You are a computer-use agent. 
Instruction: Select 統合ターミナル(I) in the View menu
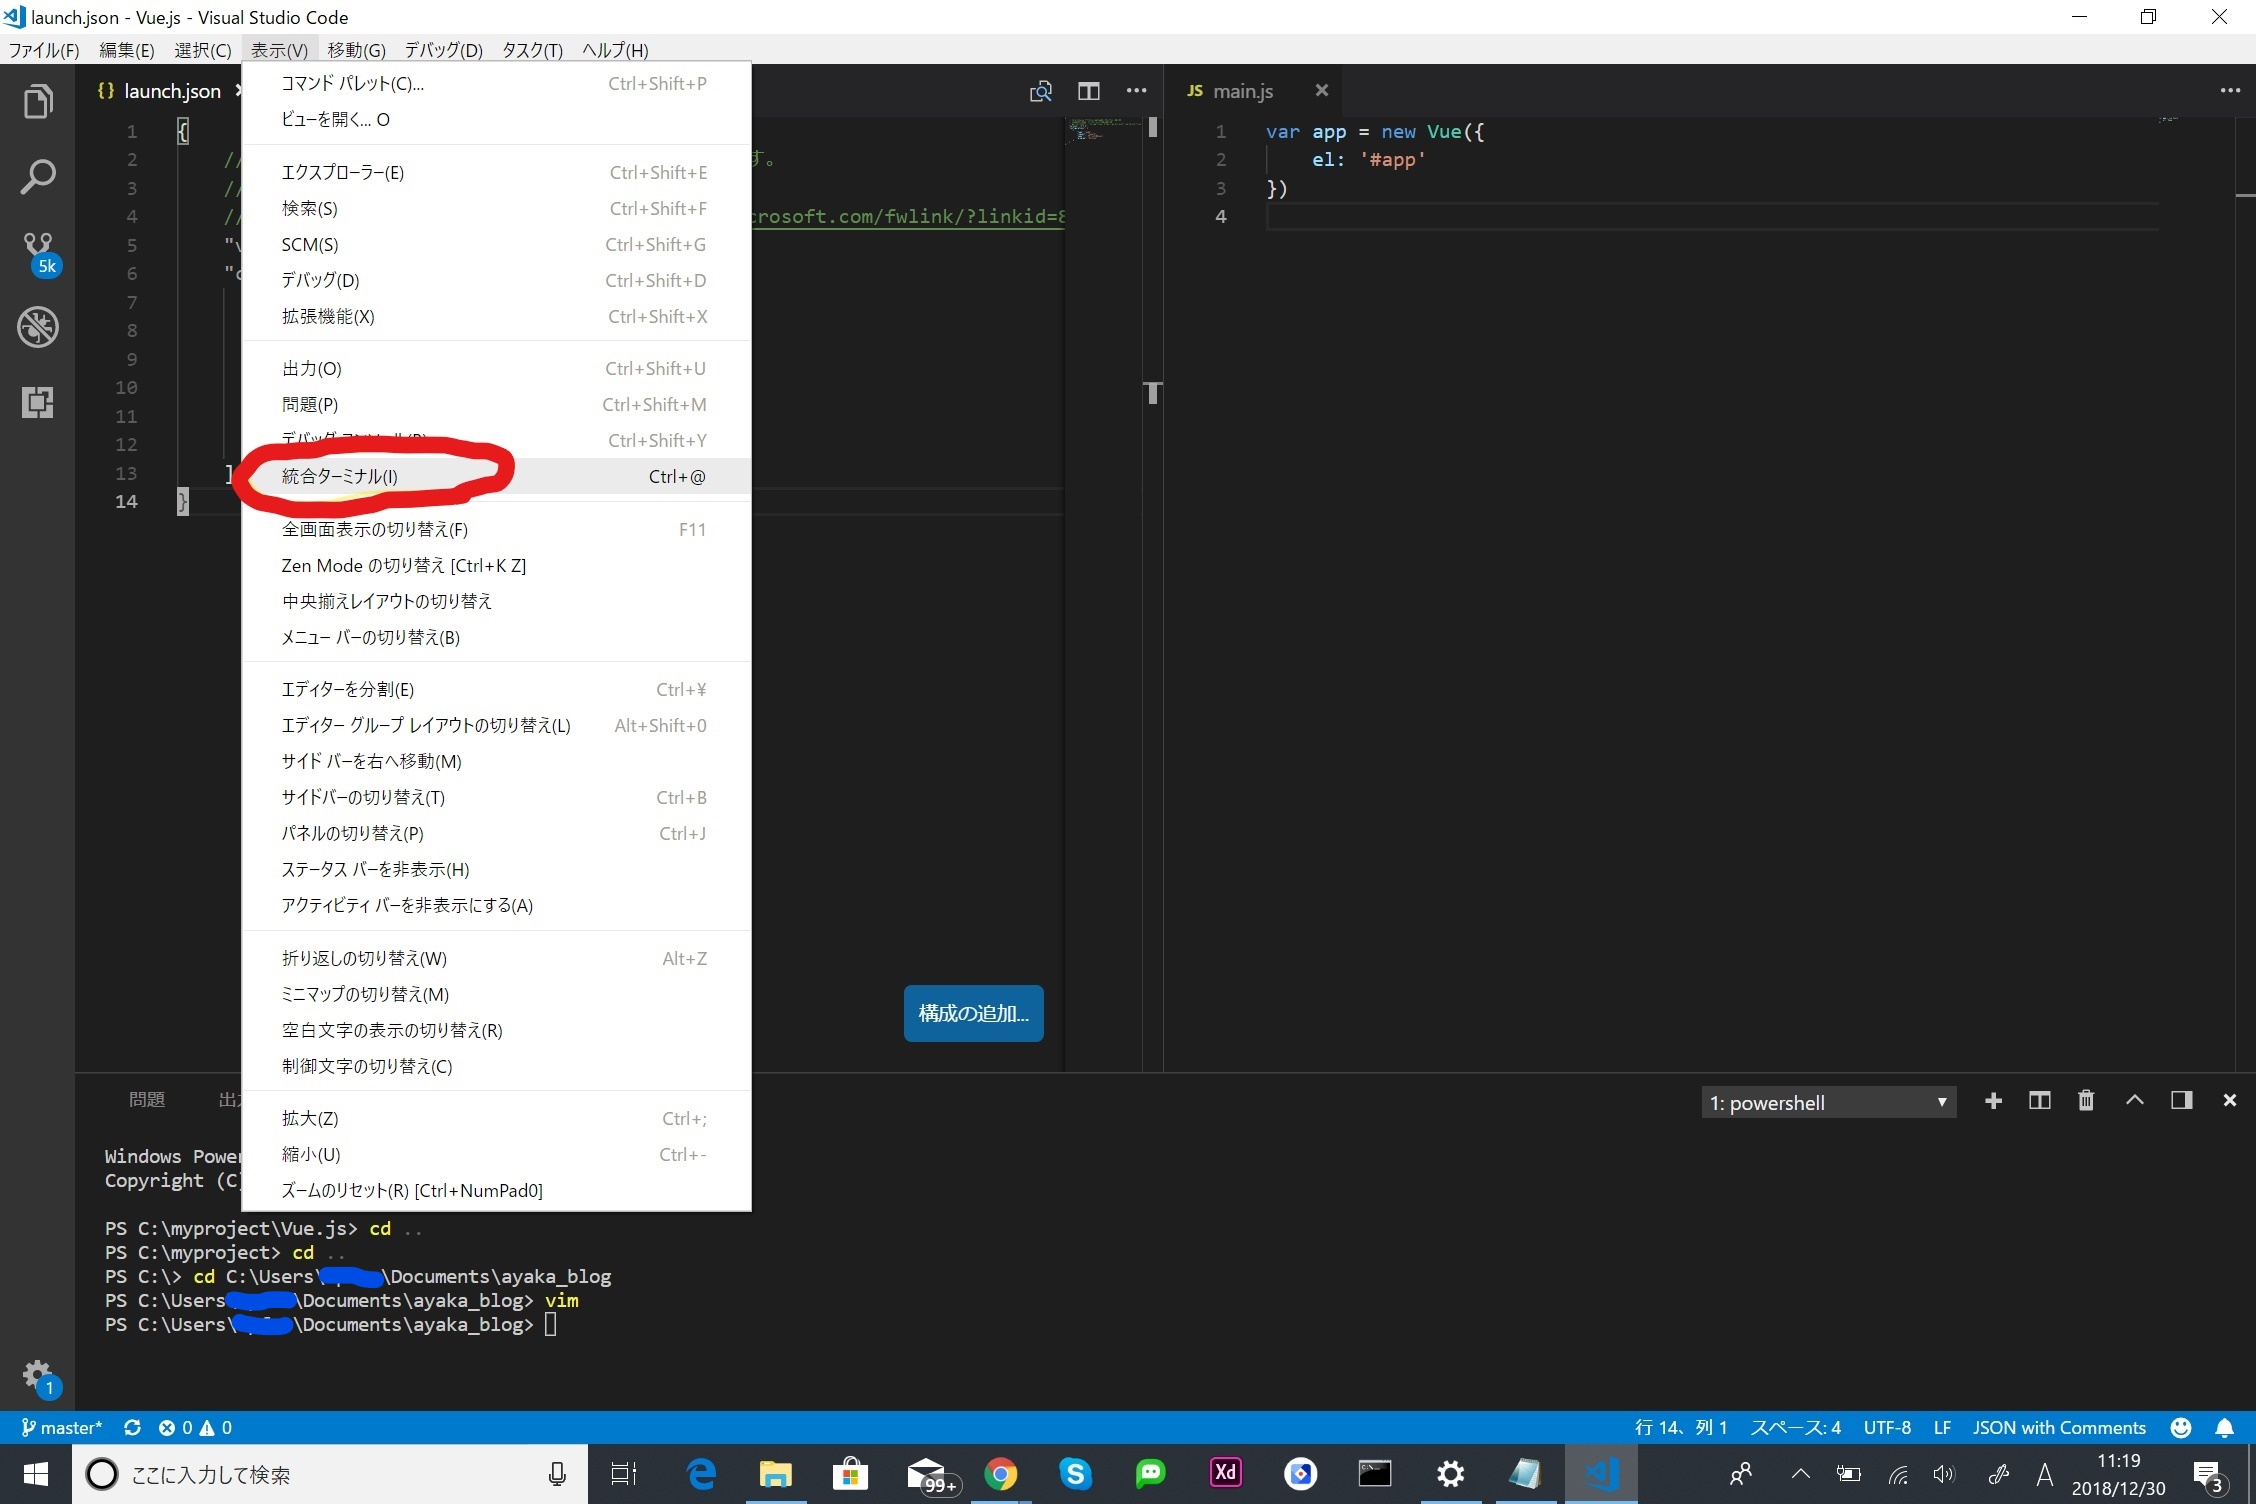(339, 476)
